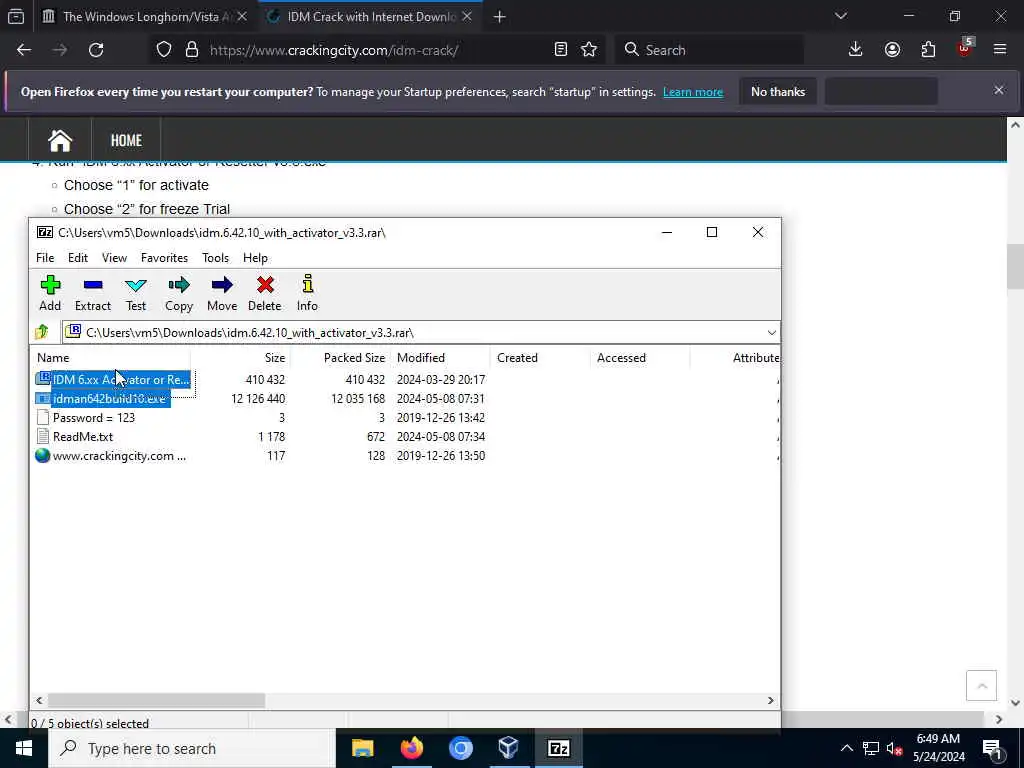Viewport: 1024px width, 768px height.
Task: Click the No thanks button
Action: pos(778,92)
